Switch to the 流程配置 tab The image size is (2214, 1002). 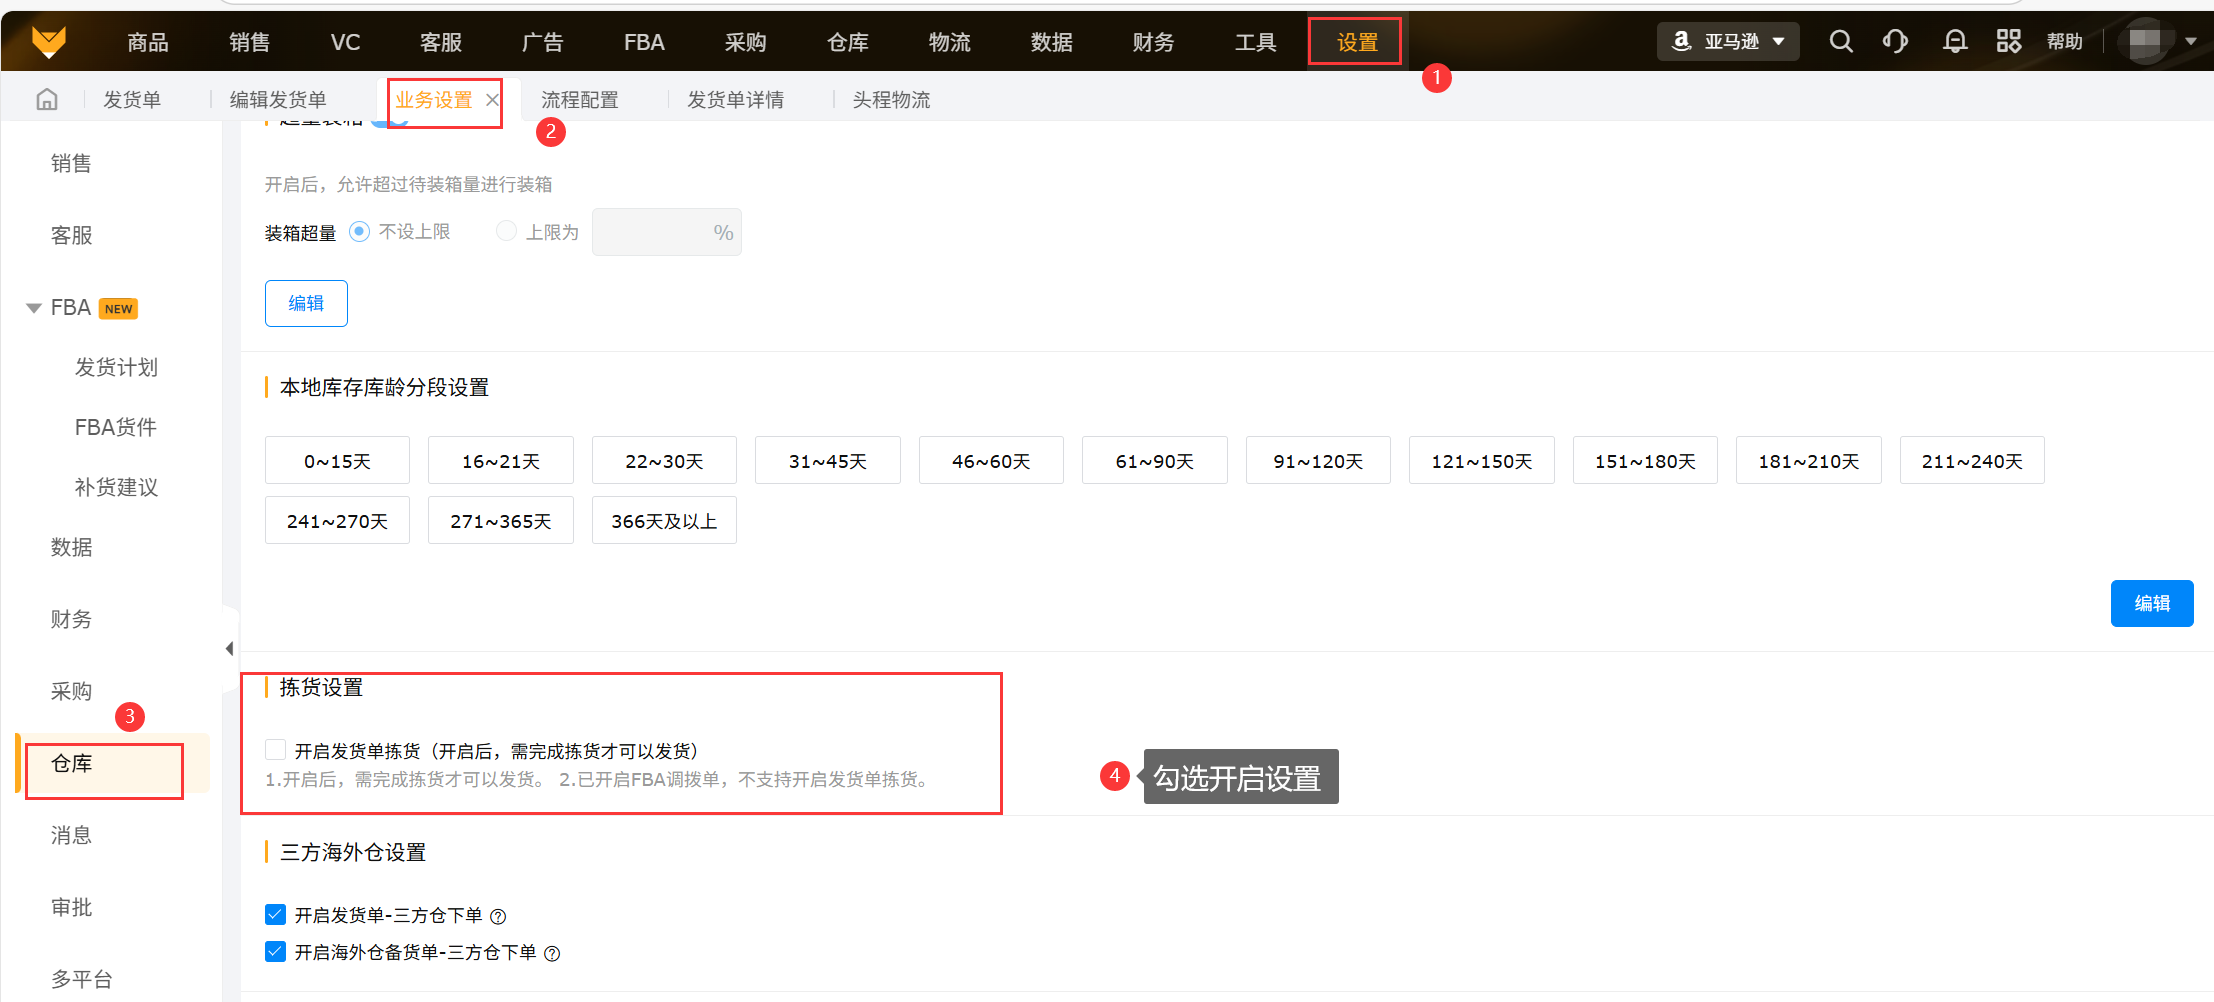[x=580, y=100]
